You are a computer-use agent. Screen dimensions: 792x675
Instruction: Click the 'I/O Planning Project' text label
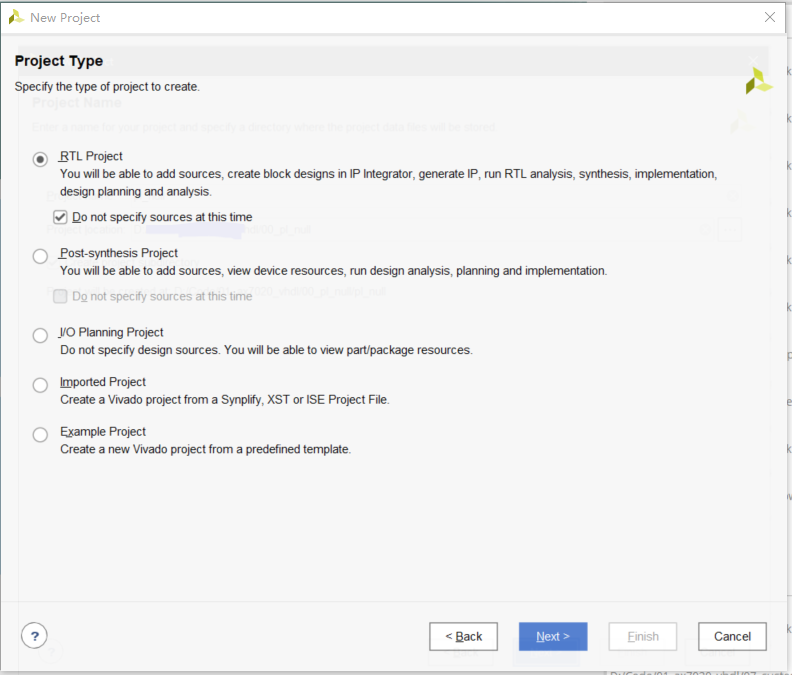coord(111,333)
